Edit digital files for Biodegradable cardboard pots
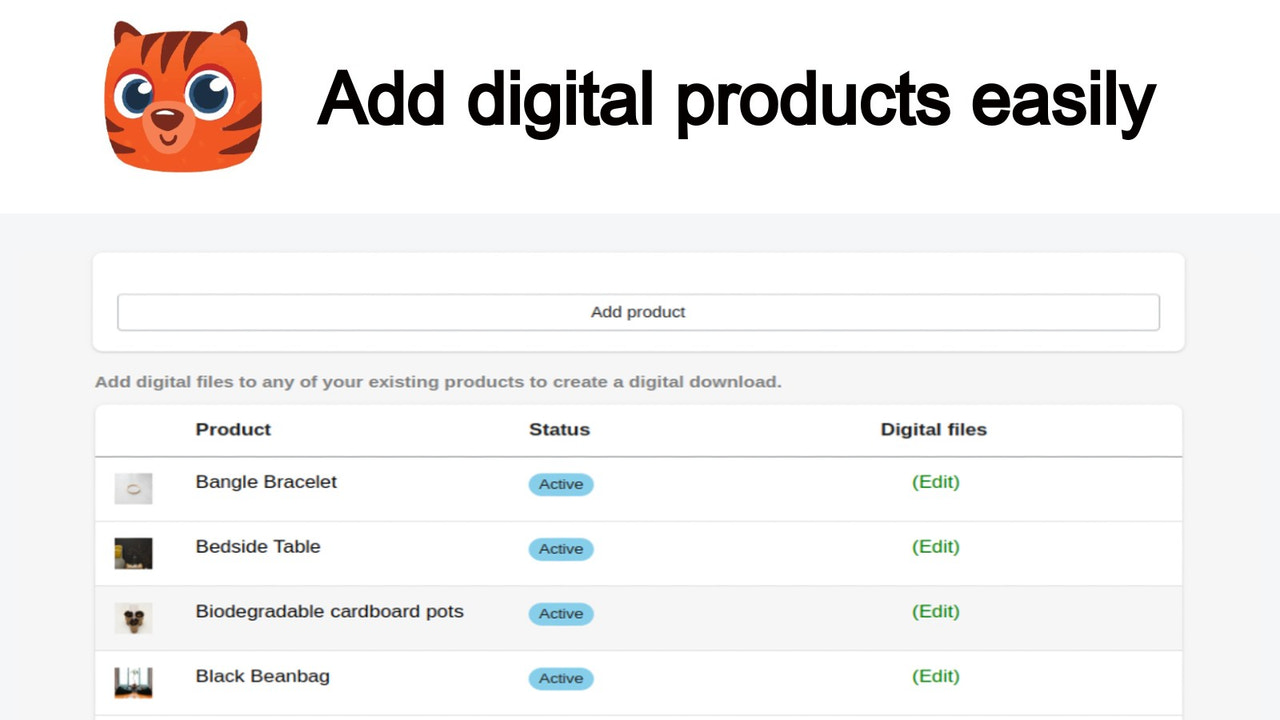The height and width of the screenshot is (720, 1280). coord(935,611)
